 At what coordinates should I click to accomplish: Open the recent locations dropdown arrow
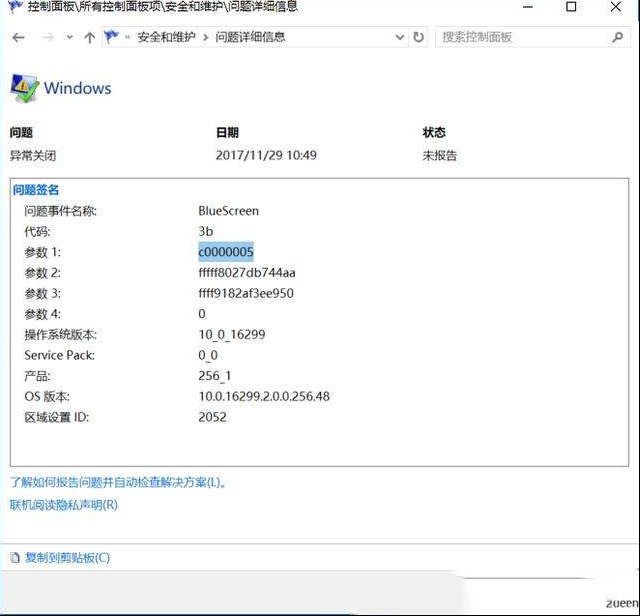69,38
